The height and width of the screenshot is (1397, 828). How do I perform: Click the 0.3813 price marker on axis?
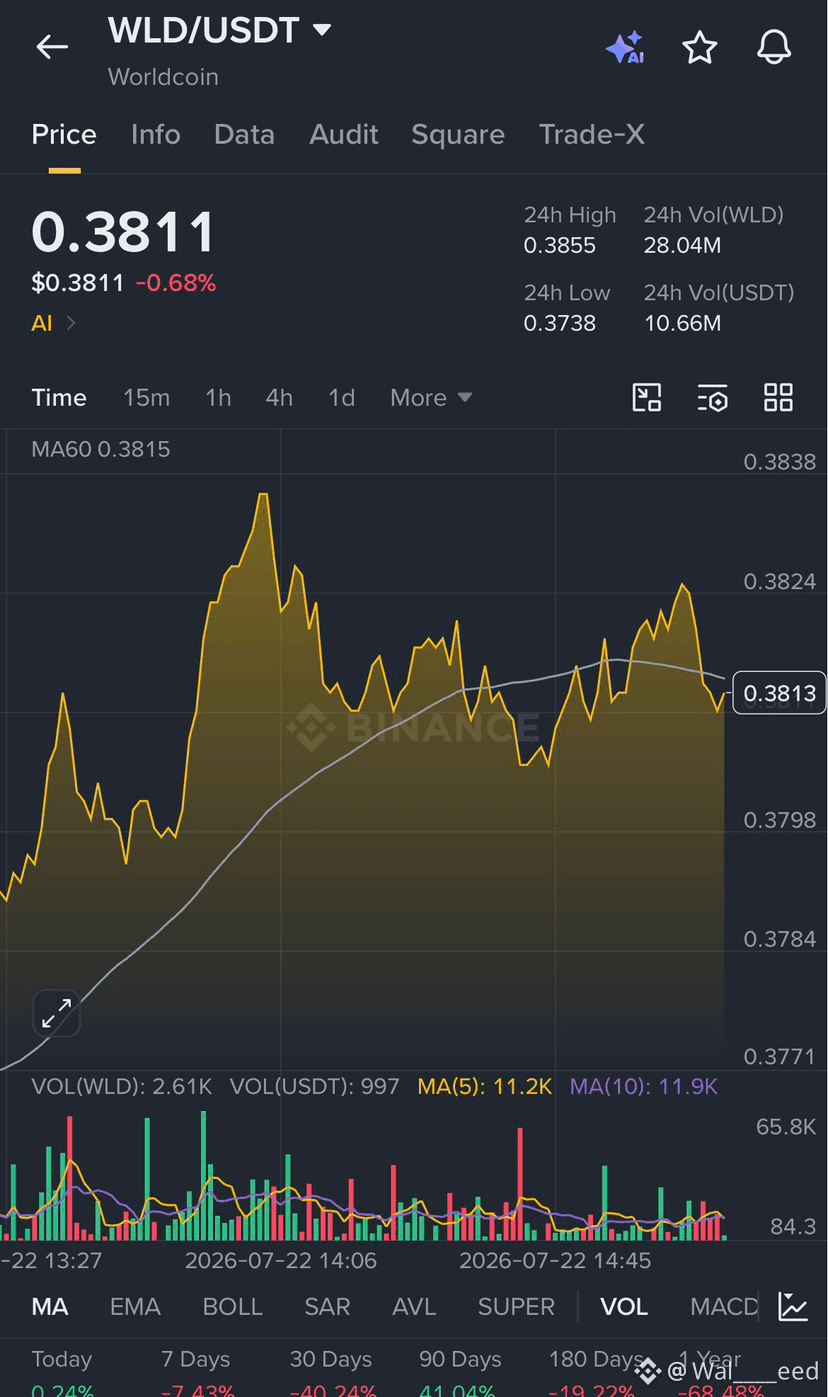780,693
